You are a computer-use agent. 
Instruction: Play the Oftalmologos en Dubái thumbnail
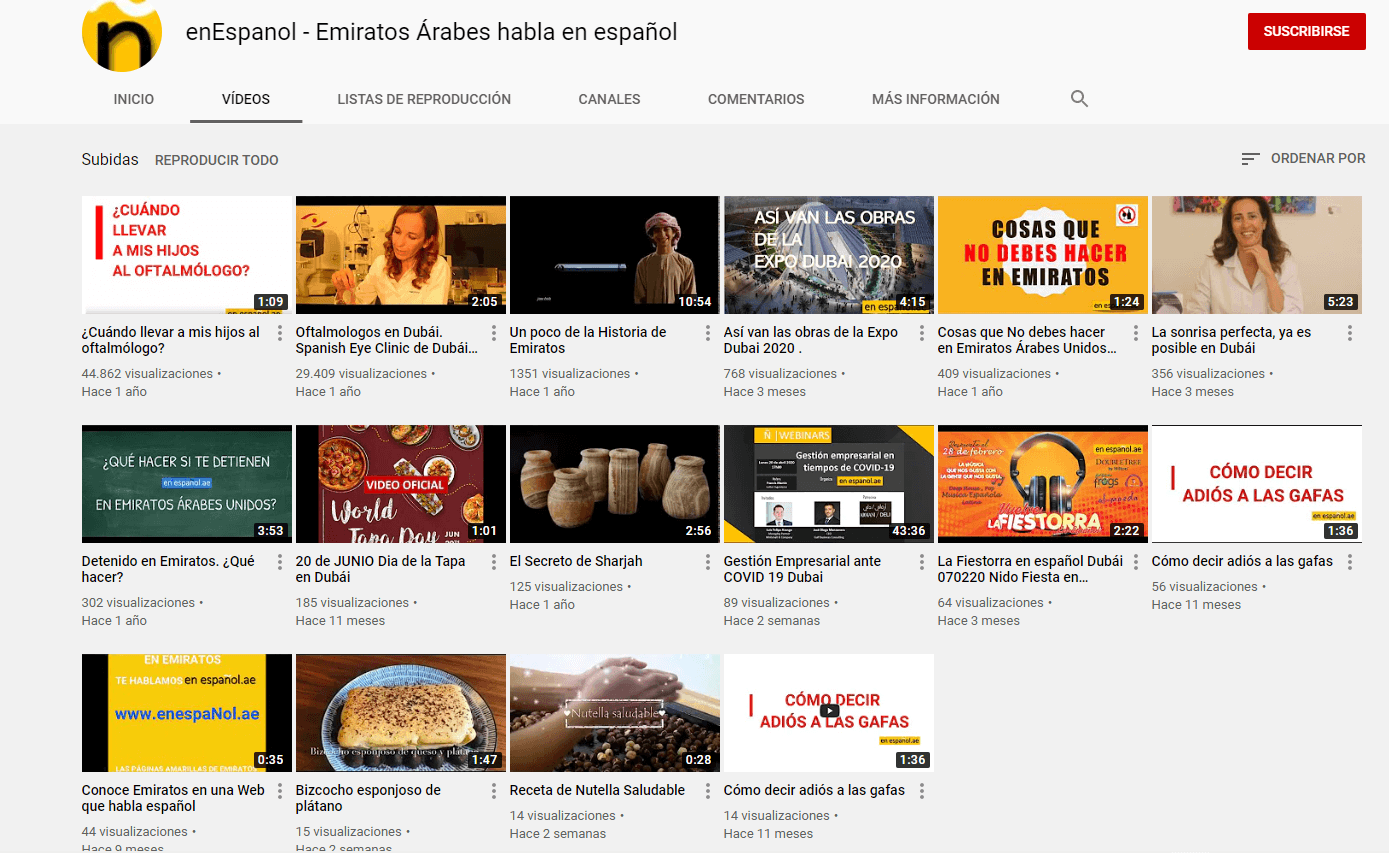(401, 255)
